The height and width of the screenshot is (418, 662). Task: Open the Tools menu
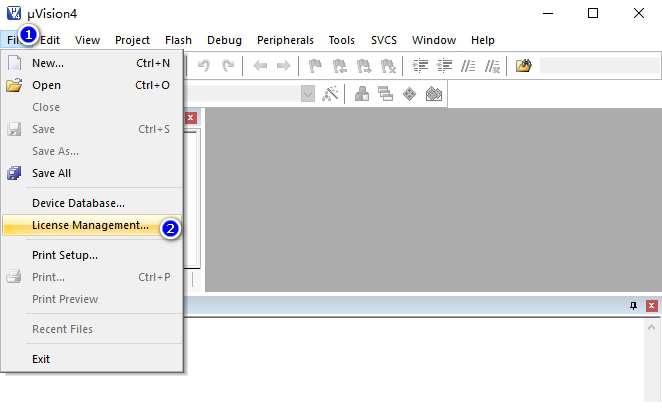click(342, 40)
